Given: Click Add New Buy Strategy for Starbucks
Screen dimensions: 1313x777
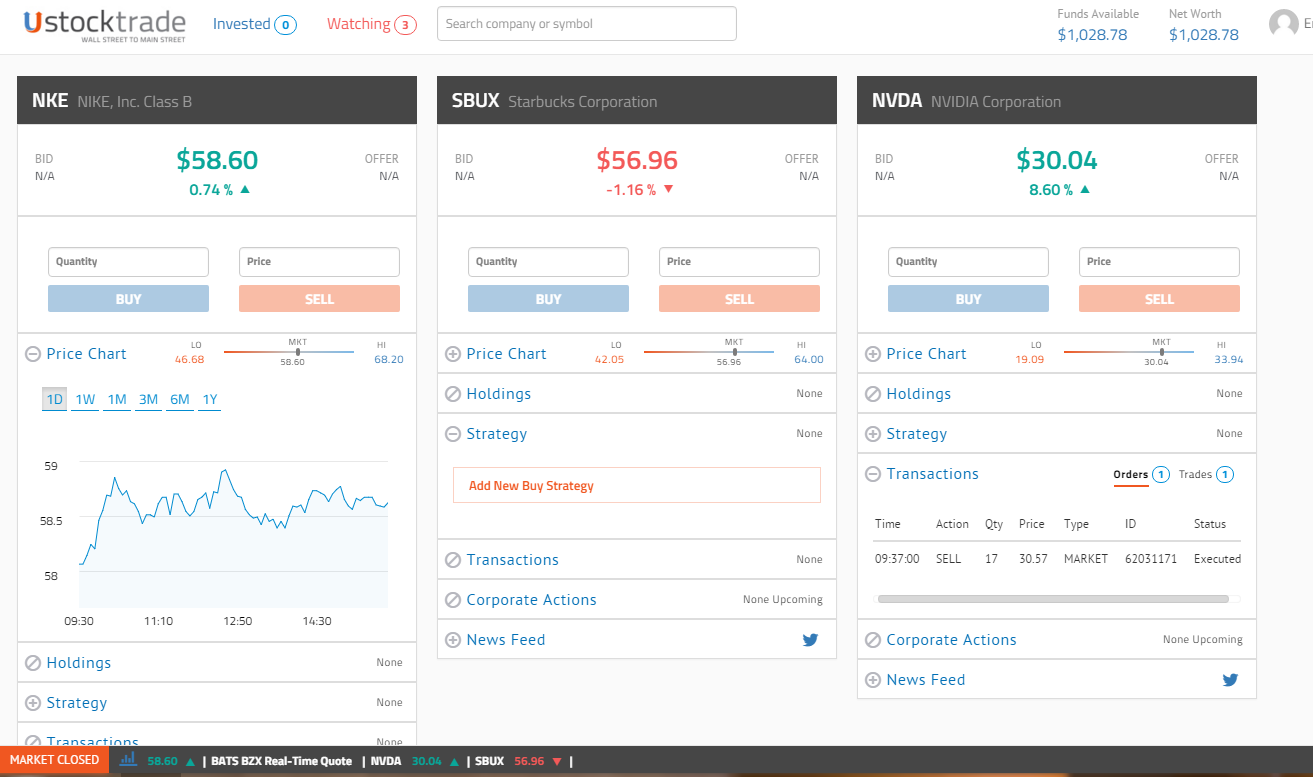Looking at the screenshot, I should [531, 485].
